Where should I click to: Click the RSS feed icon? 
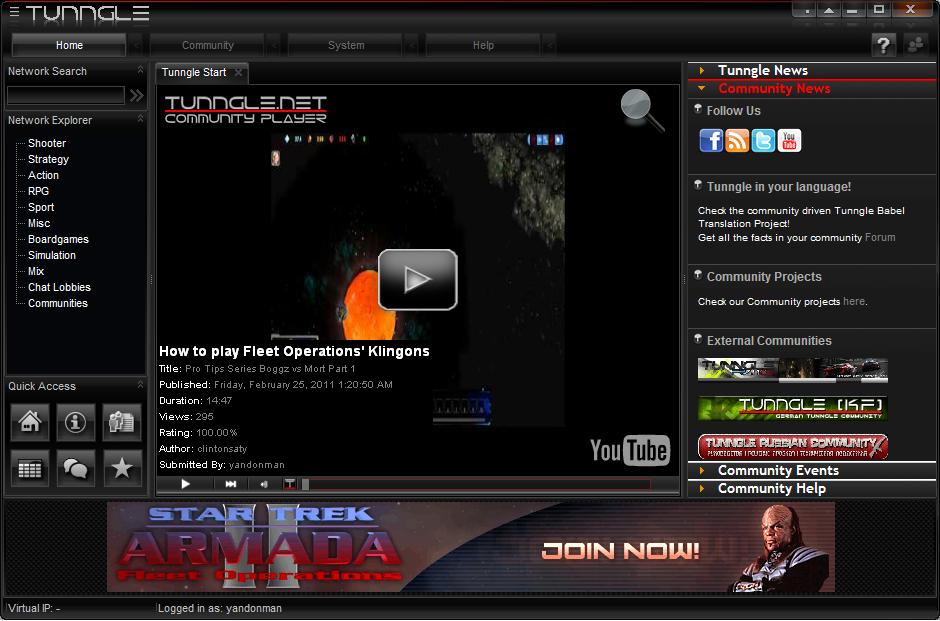pyautogui.click(x=737, y=141)
